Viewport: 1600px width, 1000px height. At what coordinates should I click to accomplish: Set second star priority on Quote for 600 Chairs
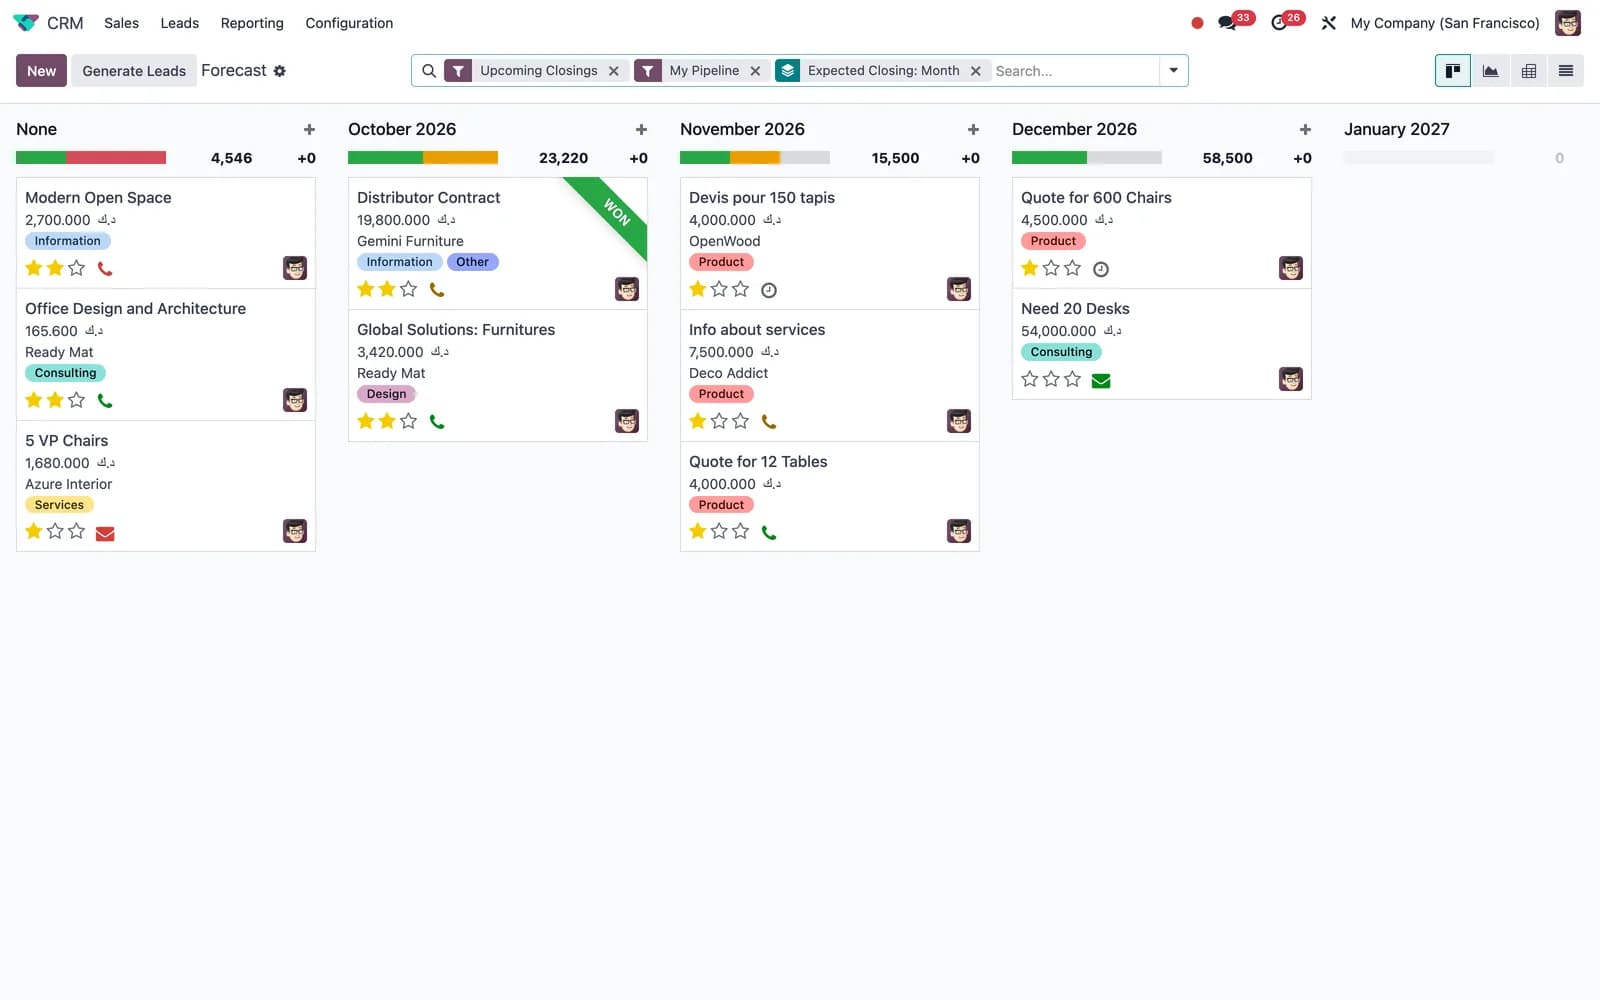(x=1051, y=268)
